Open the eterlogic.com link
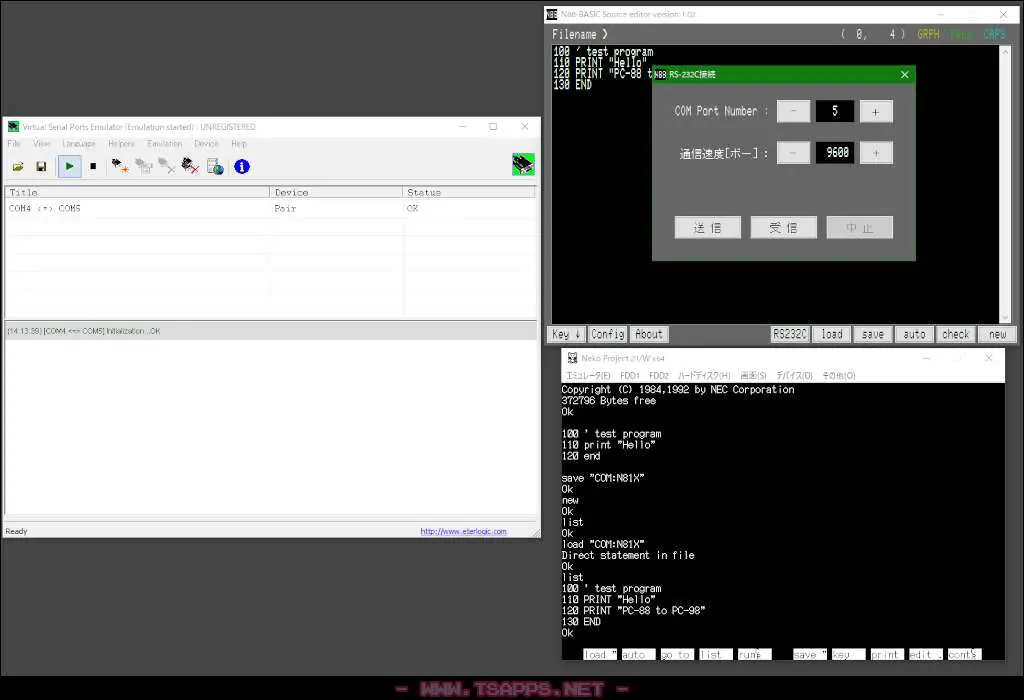The height and width of the screenshot is (700, 1024). click(x=463, y=532)
